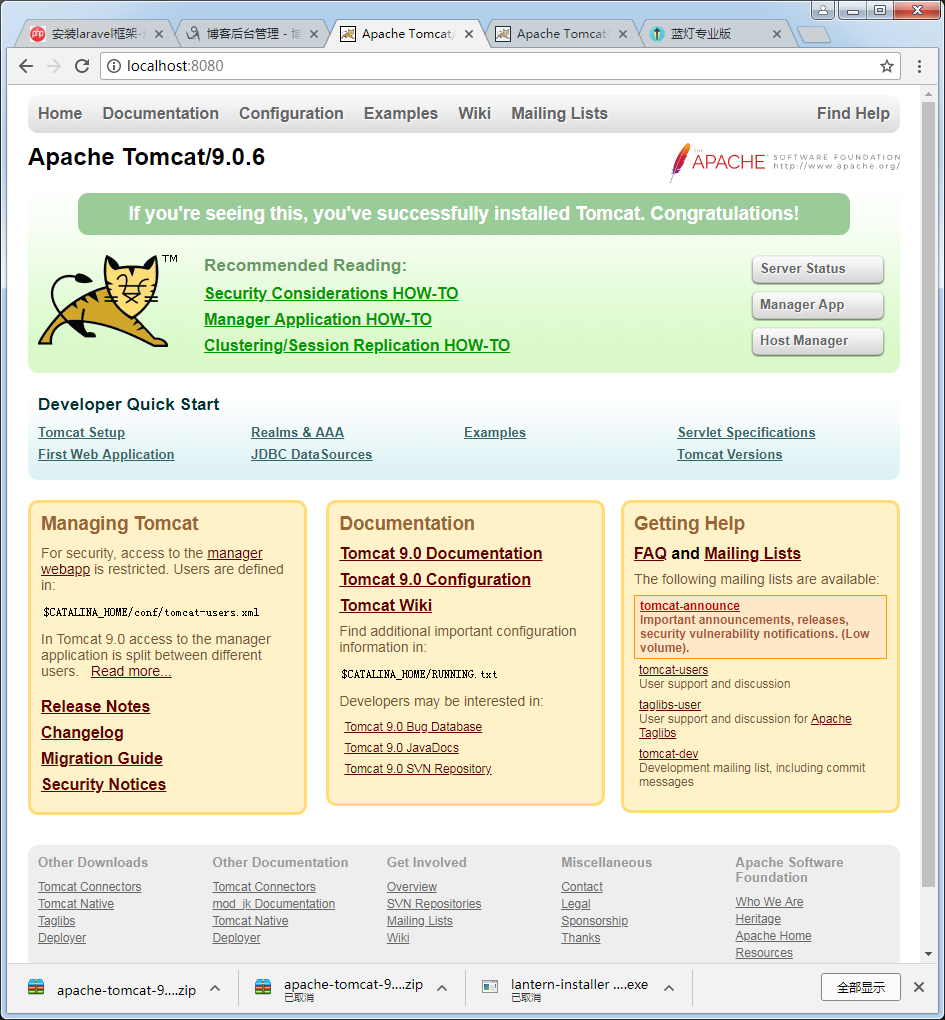Open Tomcat Versions link
The height and width of the screenshot is (1020, 945).
coord(729,455)
